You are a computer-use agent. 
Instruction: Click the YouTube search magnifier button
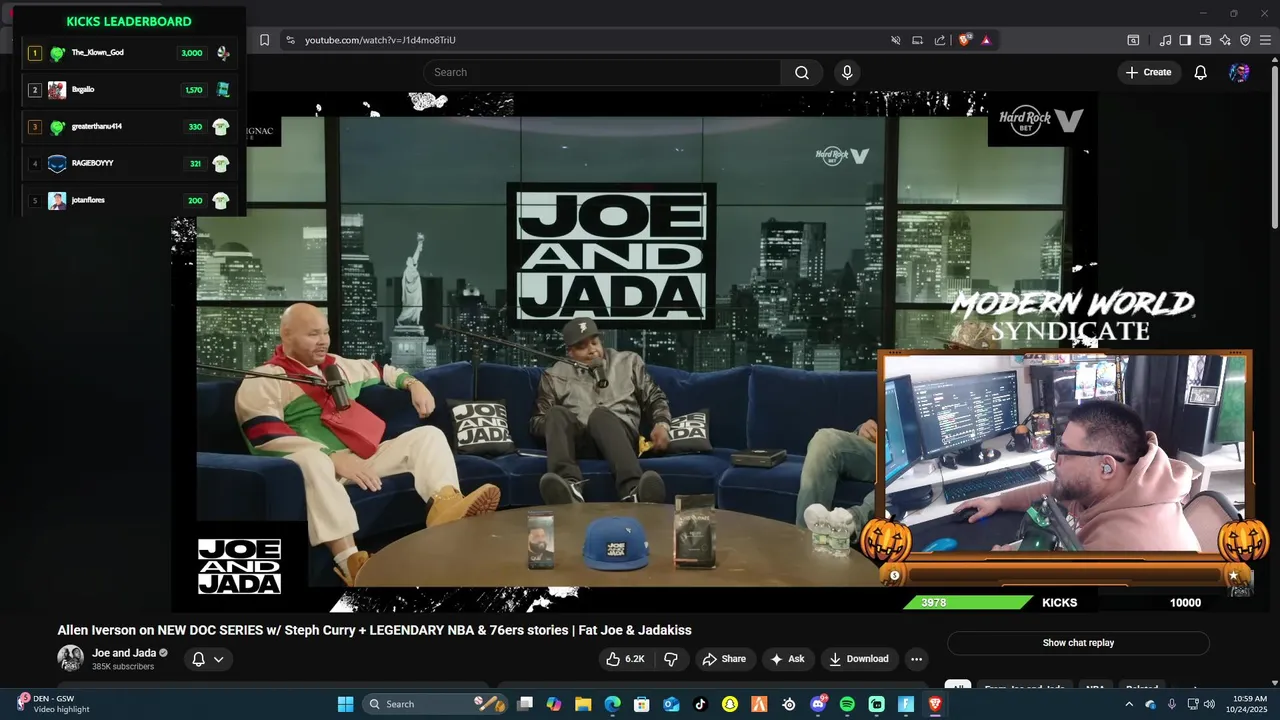(802, 72)
